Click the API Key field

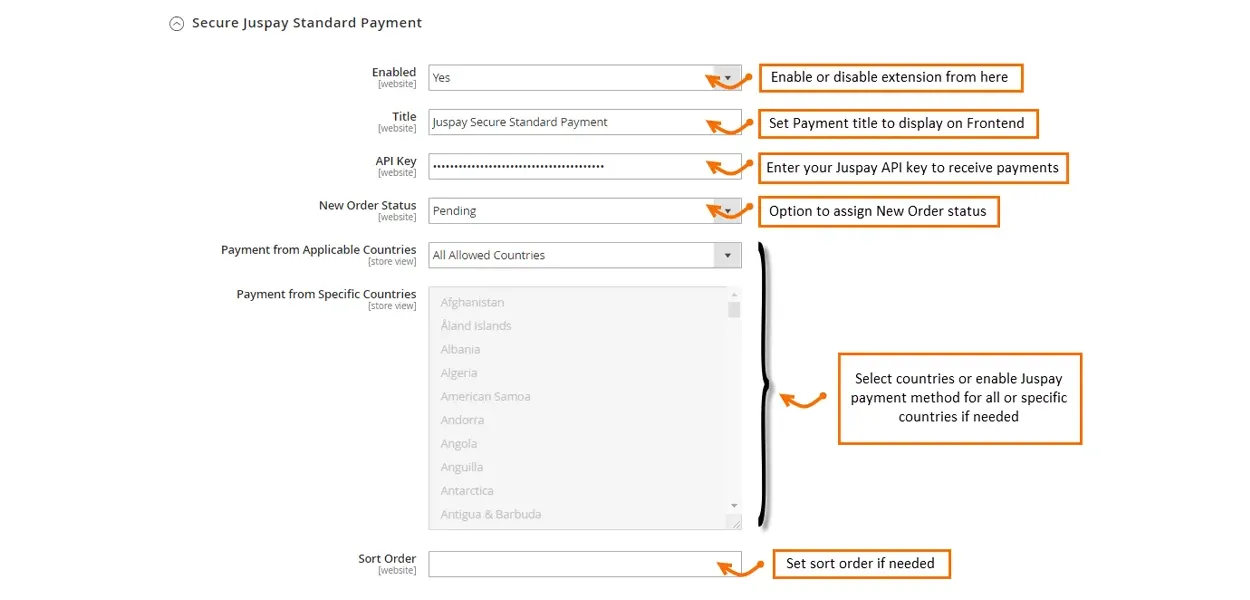pyautogui.click(x=584, y=166)
